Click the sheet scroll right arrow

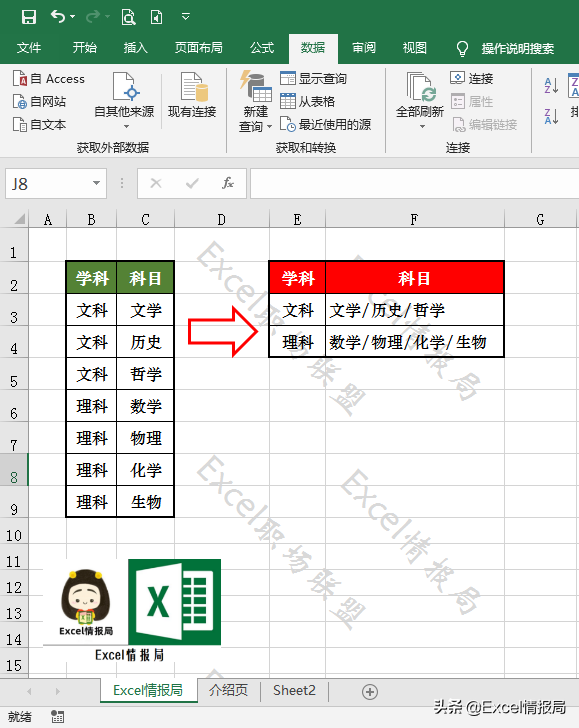pos(58,691)
